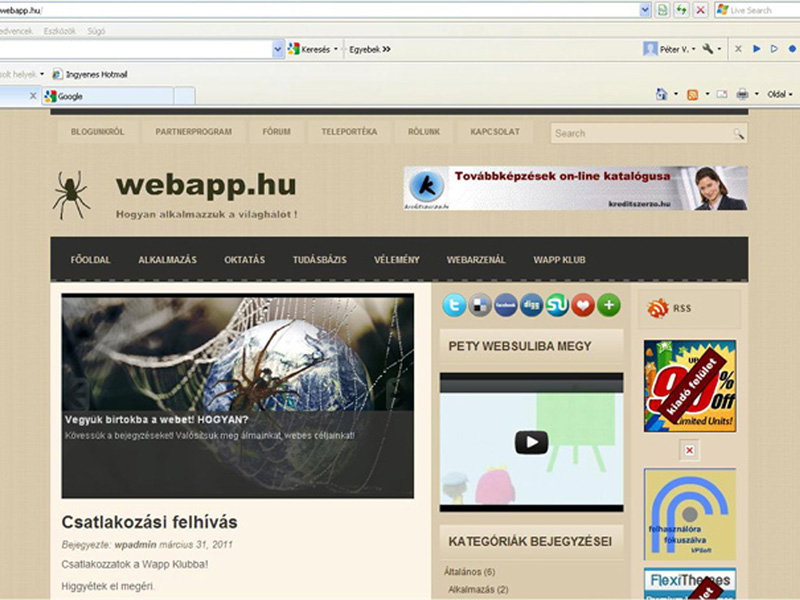800x600 pixels.
Task: Open the PARTNERPROGRAM top link
Action: pyautogui.click(x=193, y=132)
